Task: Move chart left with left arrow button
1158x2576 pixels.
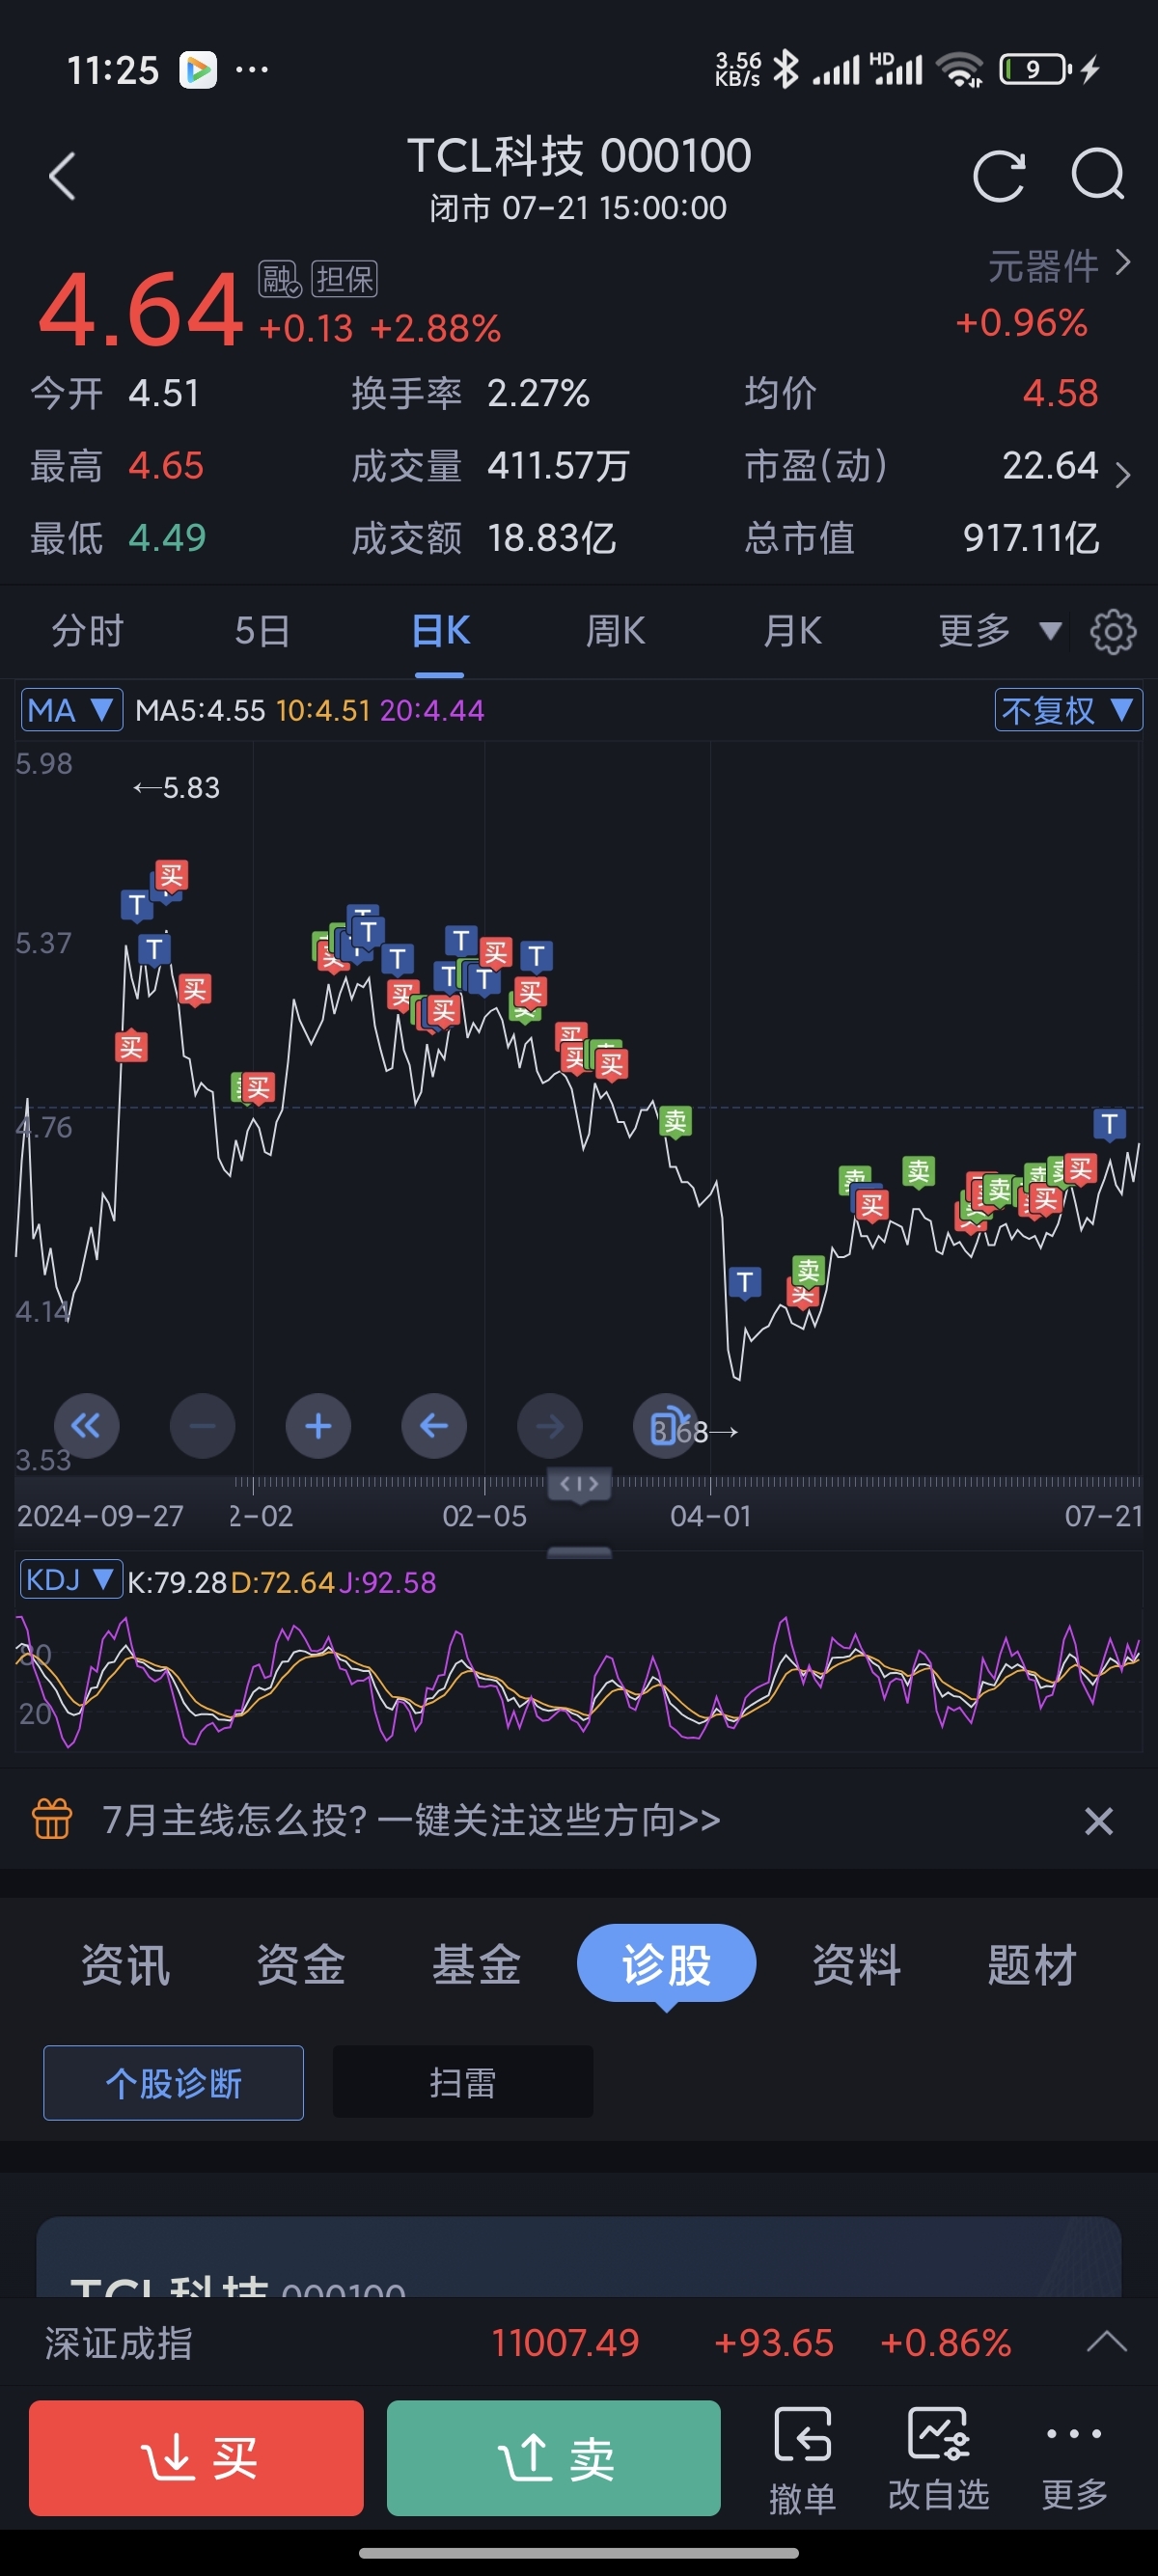Action: 434,1425
